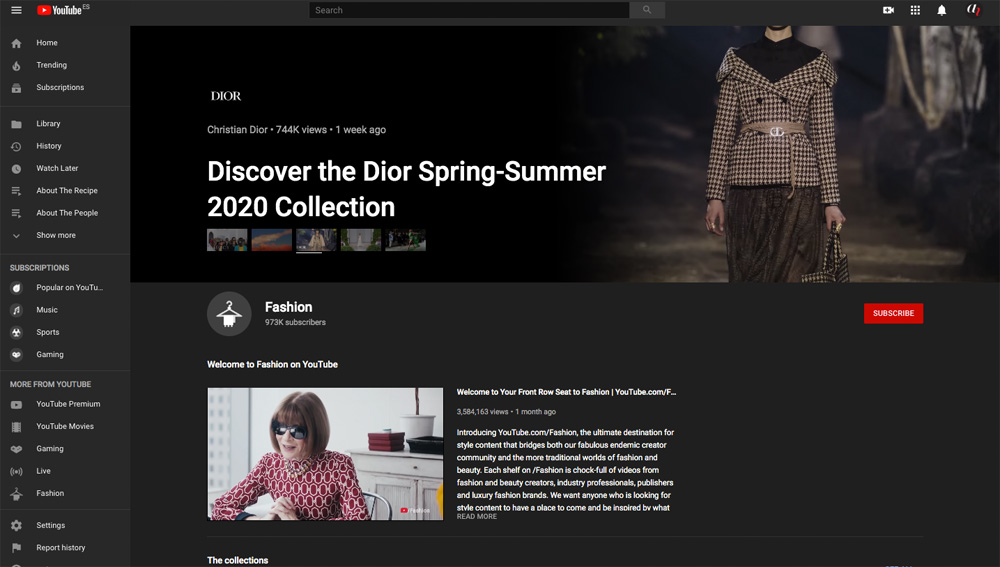Open the Christian Dior channel link

(x=237, y=130)
